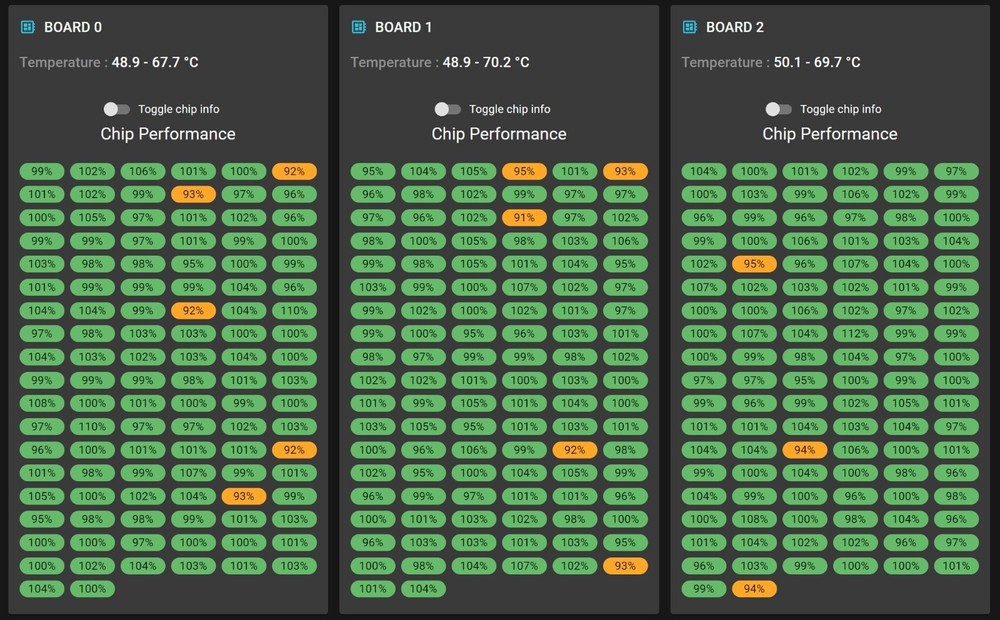Click Board 1 temperature value 48.9 - 70.2 °C
Viewport: 1000px width, 620px height.
click(x=486, y=63)
